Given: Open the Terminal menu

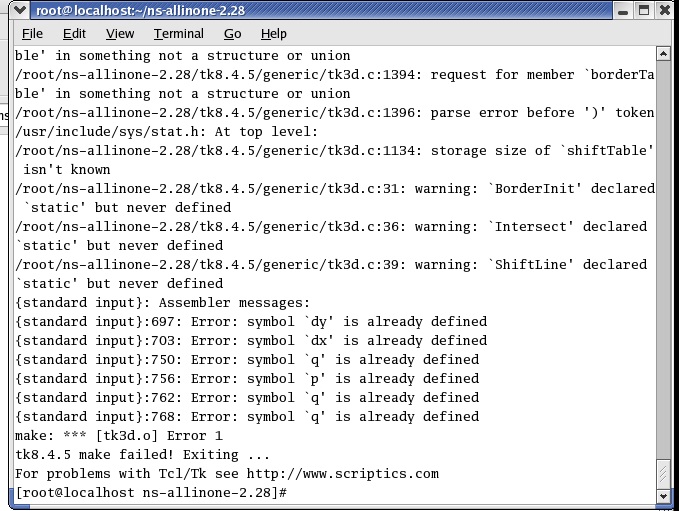Looking at the screenshot, I should pyautogui.click(x=178, y=34).
